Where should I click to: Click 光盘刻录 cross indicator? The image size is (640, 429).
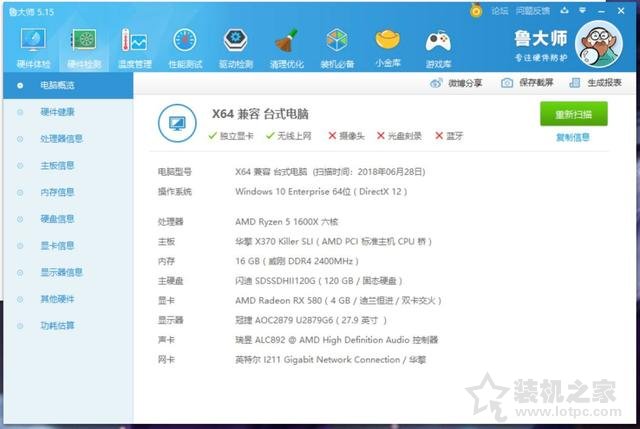coord(399,136)
